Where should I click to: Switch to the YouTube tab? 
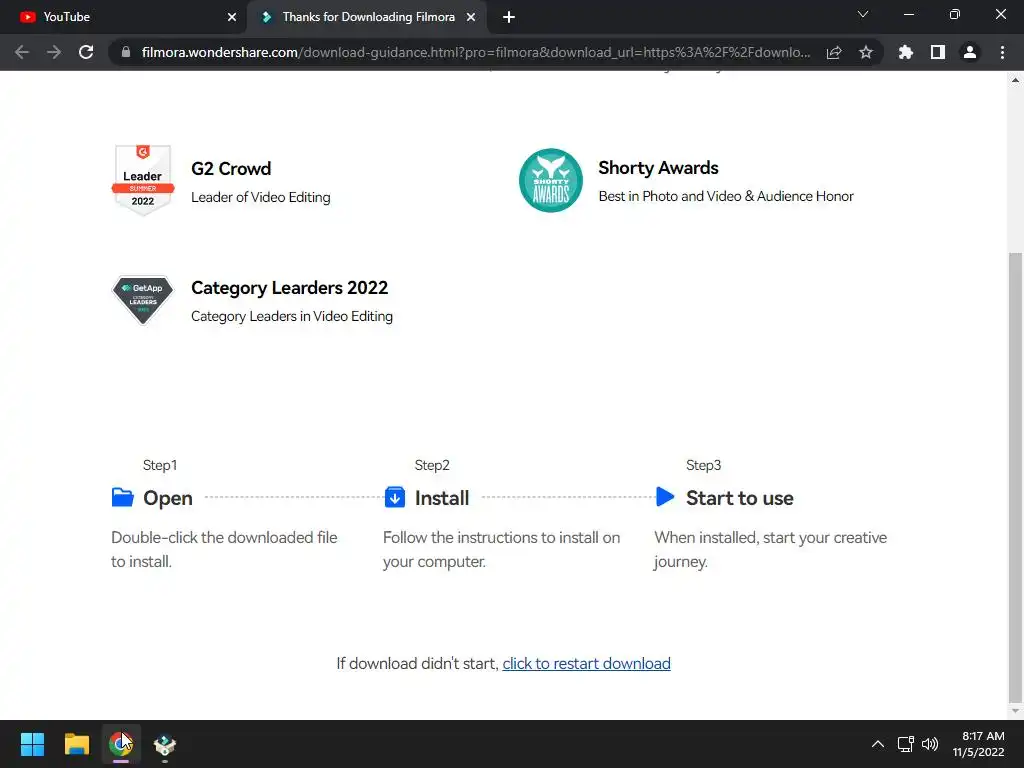click(122, 18)
